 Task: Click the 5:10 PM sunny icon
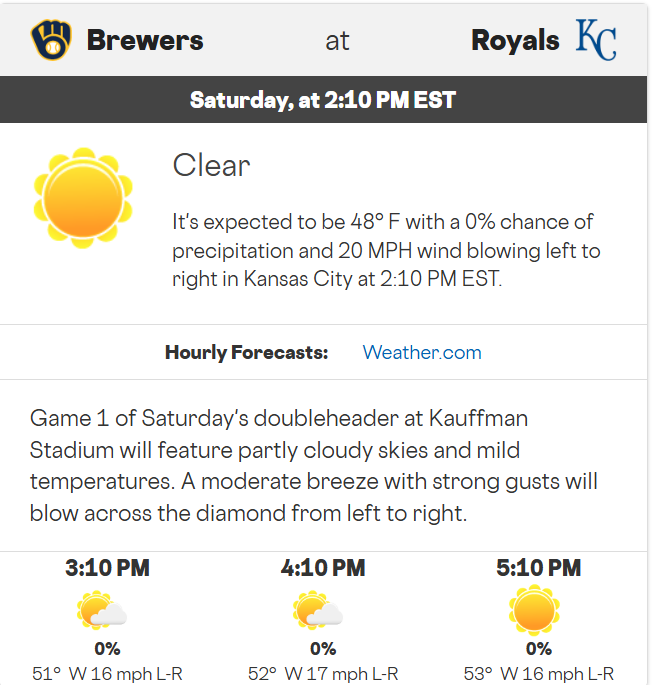pos(534,610)
